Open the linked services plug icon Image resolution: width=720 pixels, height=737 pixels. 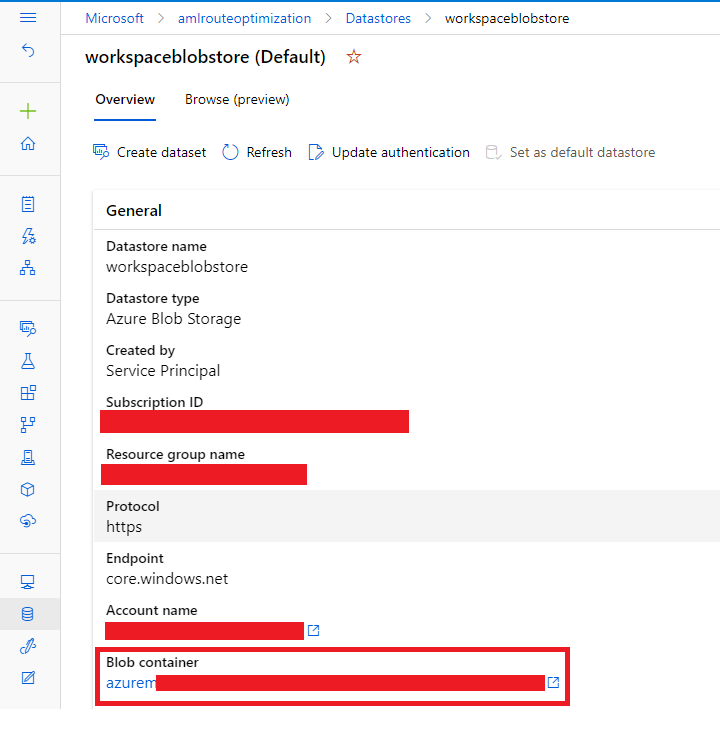pos(28,646)
